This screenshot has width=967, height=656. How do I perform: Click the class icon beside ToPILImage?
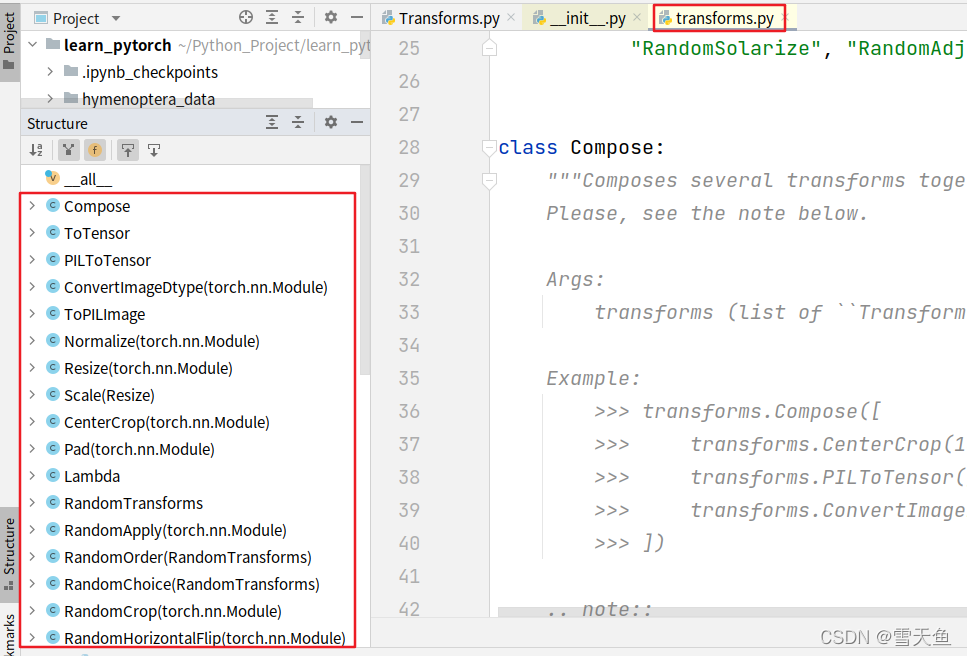pyautogui.click(x=53, y=313)
